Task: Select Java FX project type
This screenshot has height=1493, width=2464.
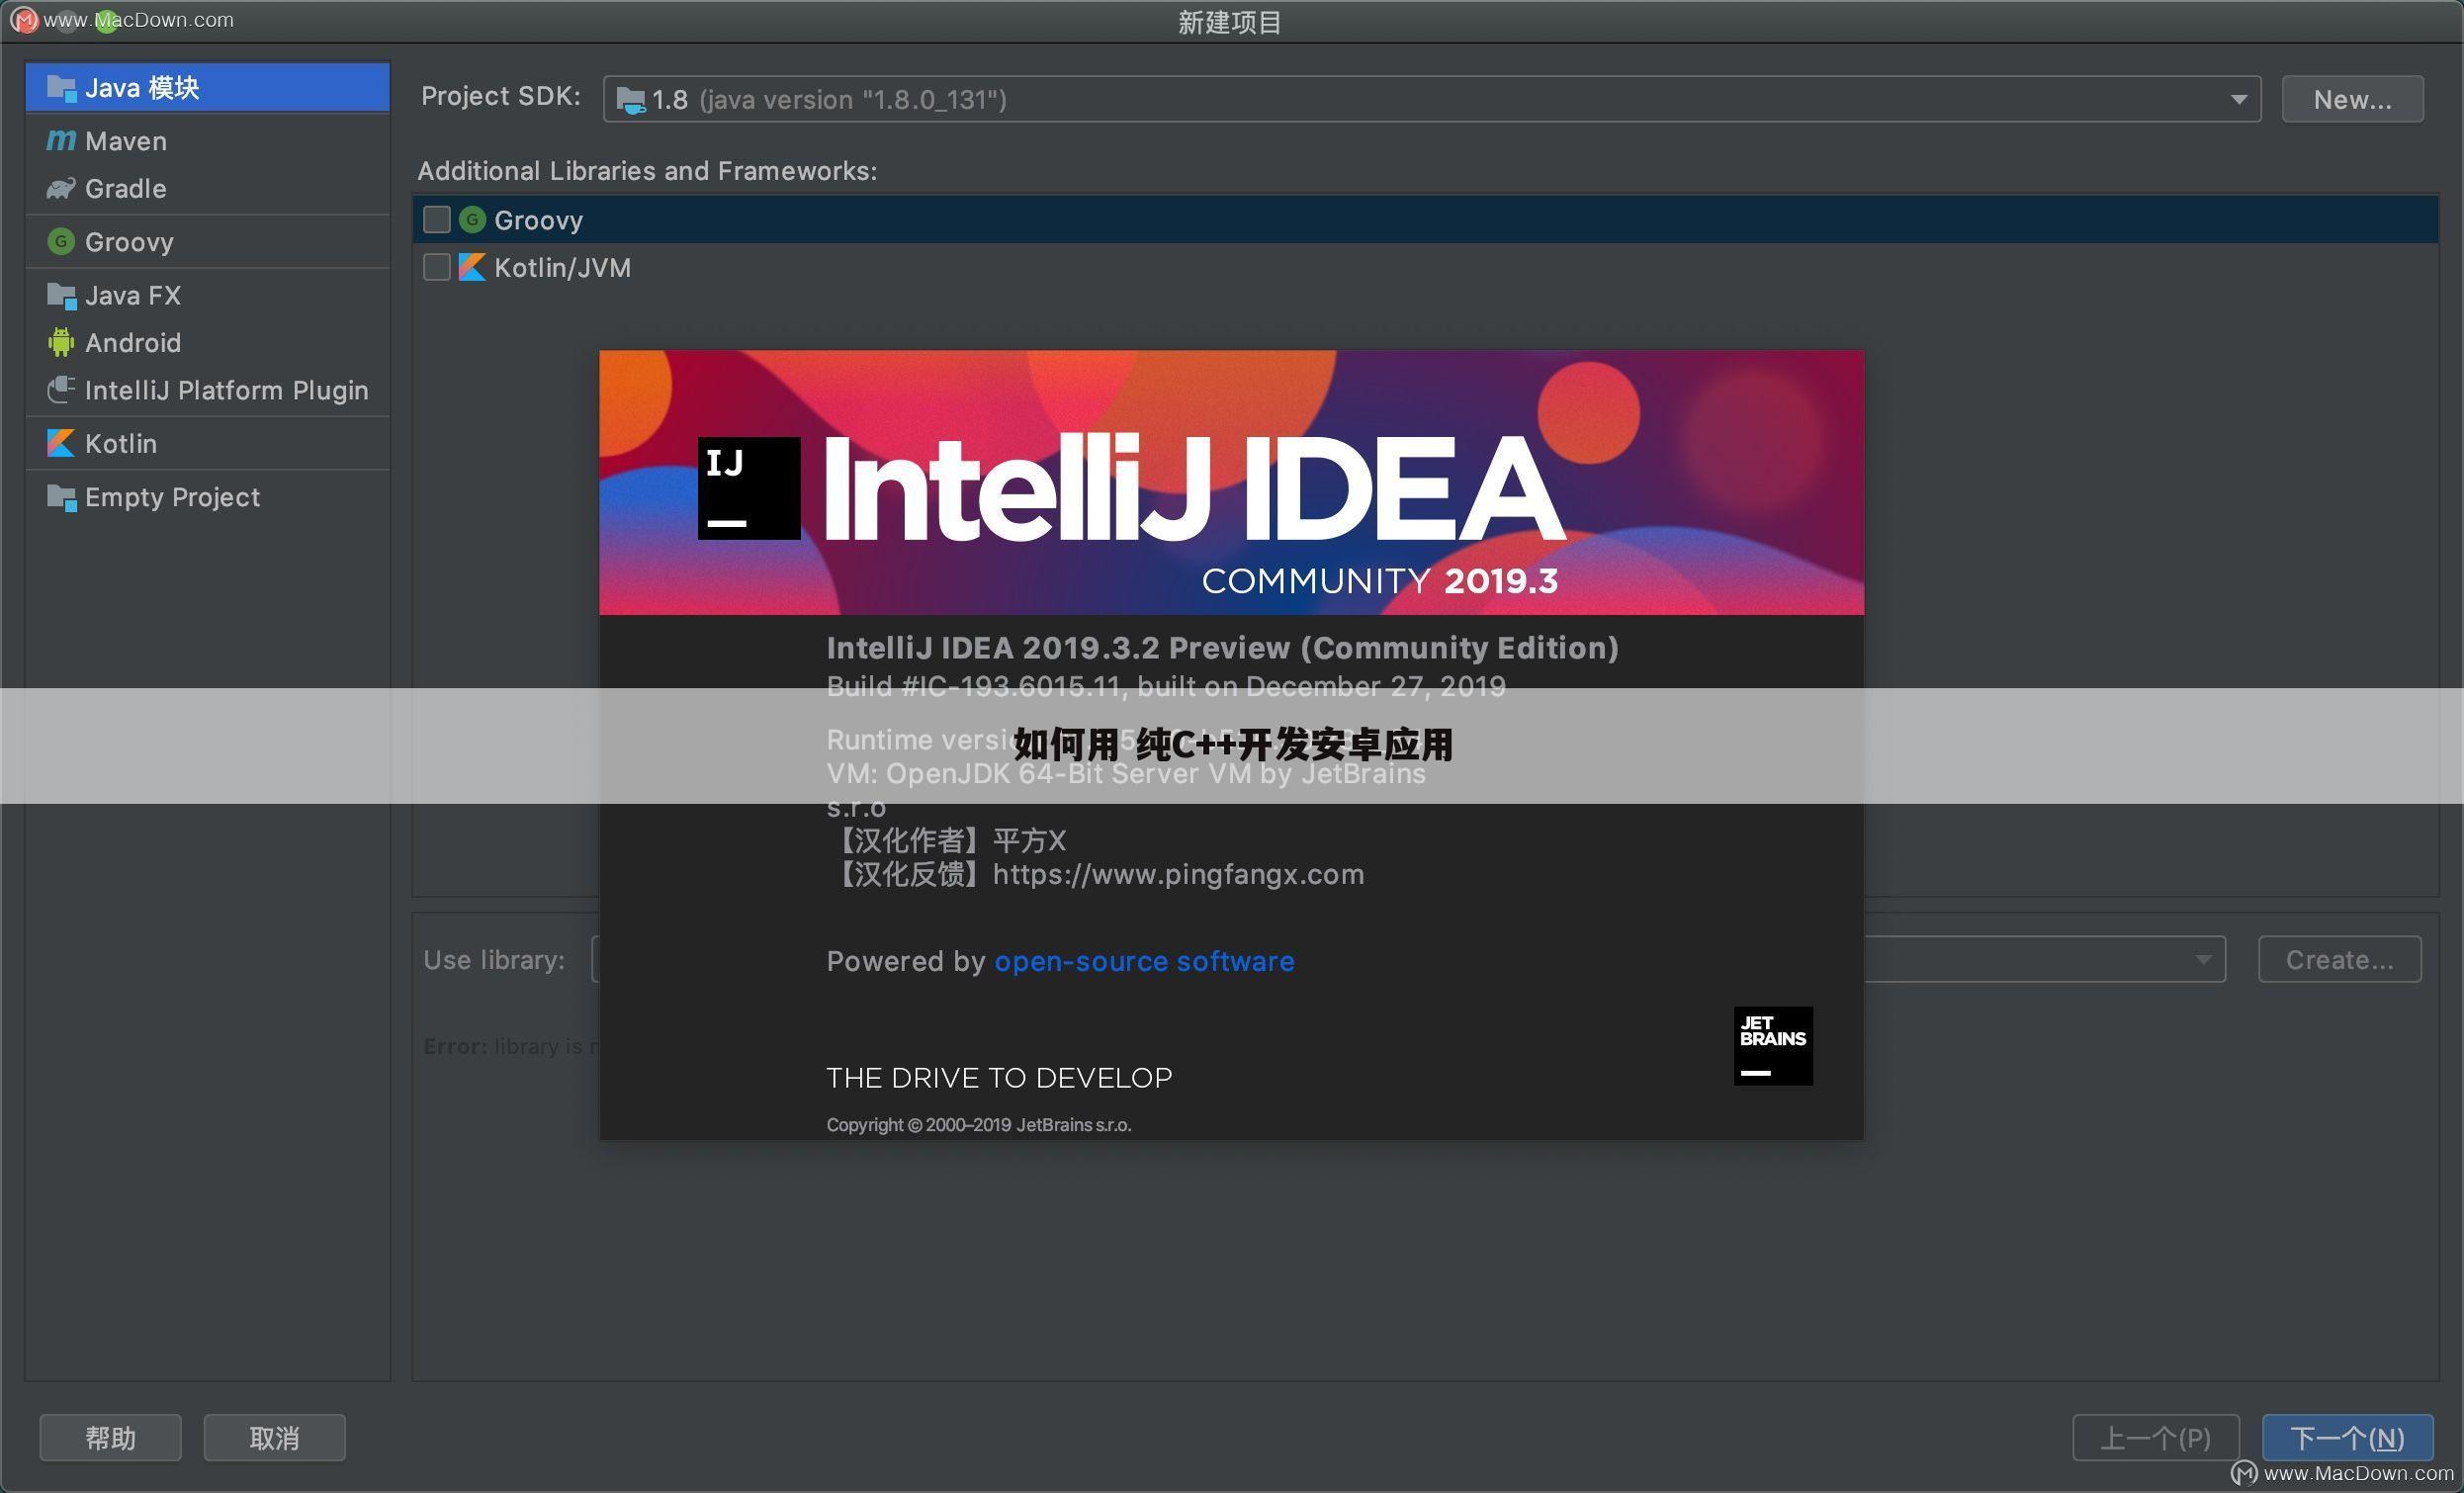Action: coord(207,295)
